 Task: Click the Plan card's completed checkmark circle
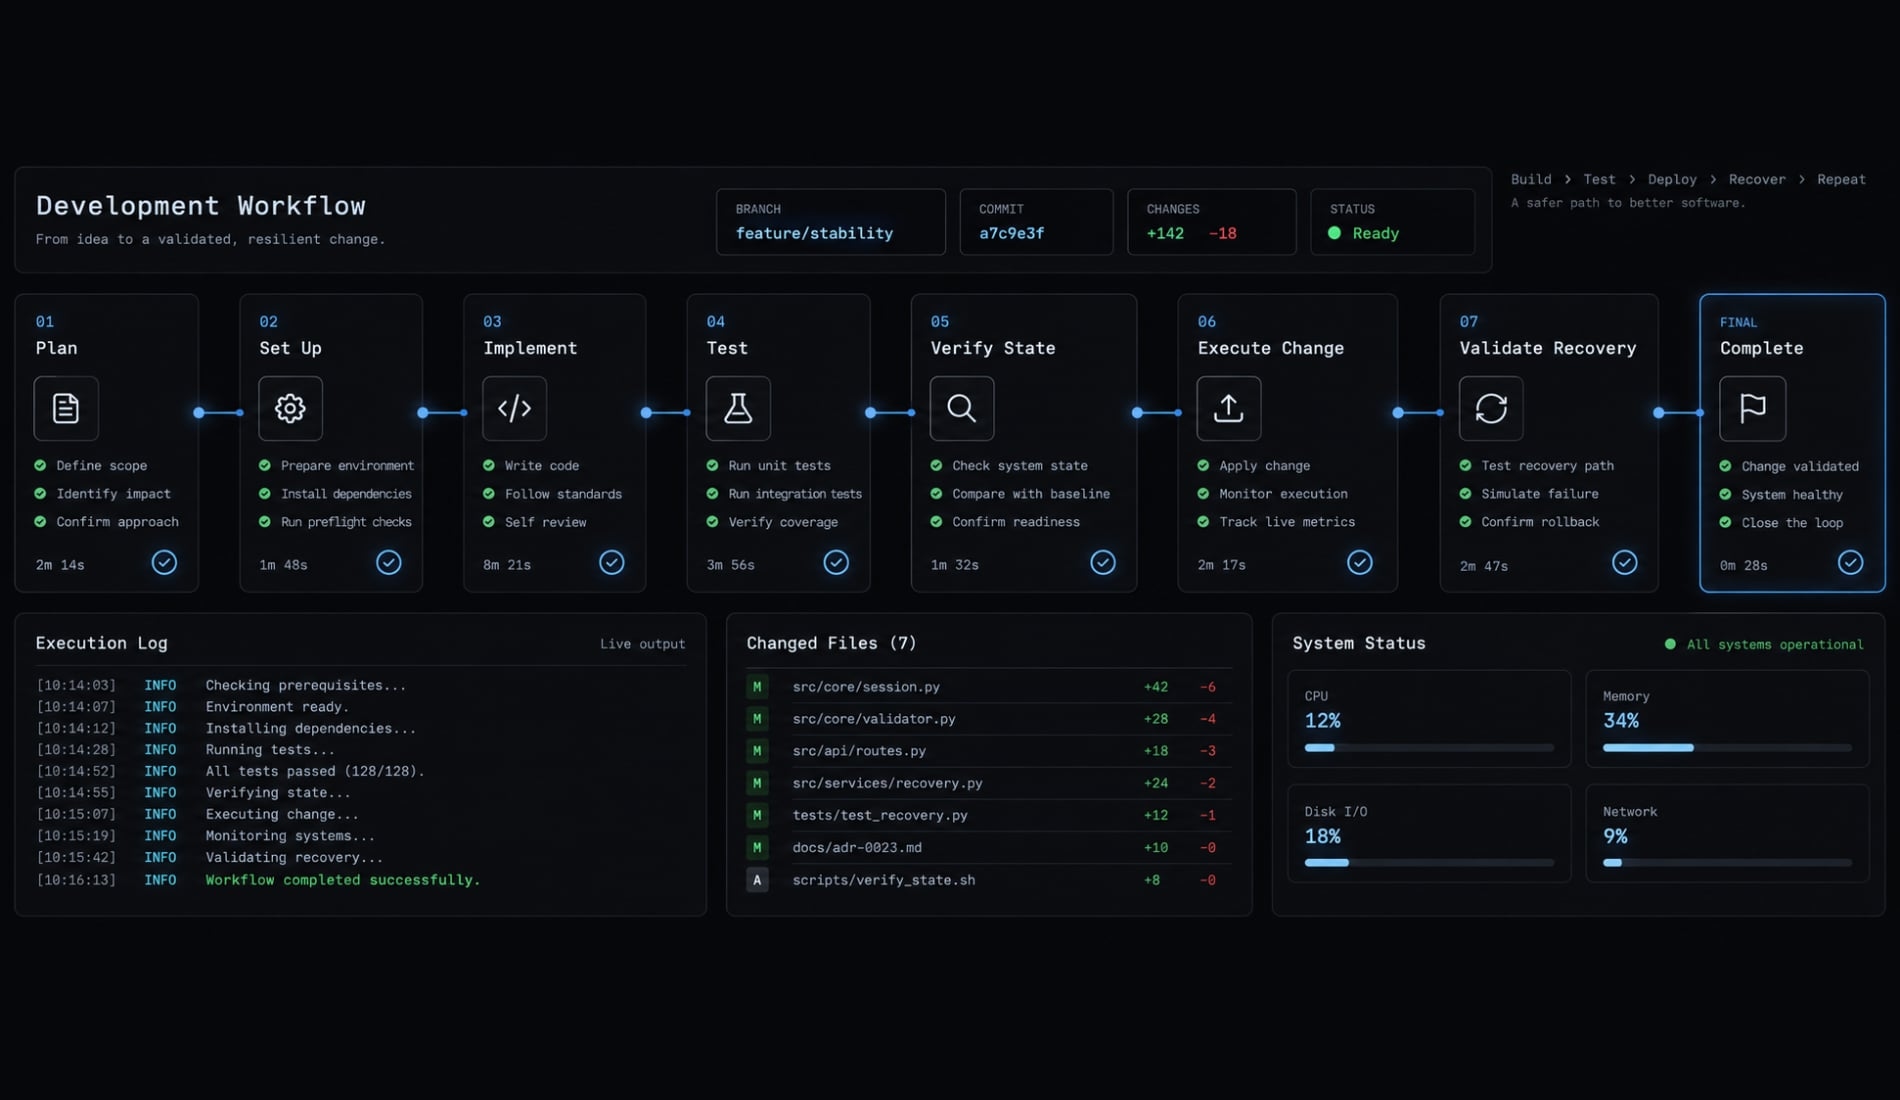[x=164, y=562]
